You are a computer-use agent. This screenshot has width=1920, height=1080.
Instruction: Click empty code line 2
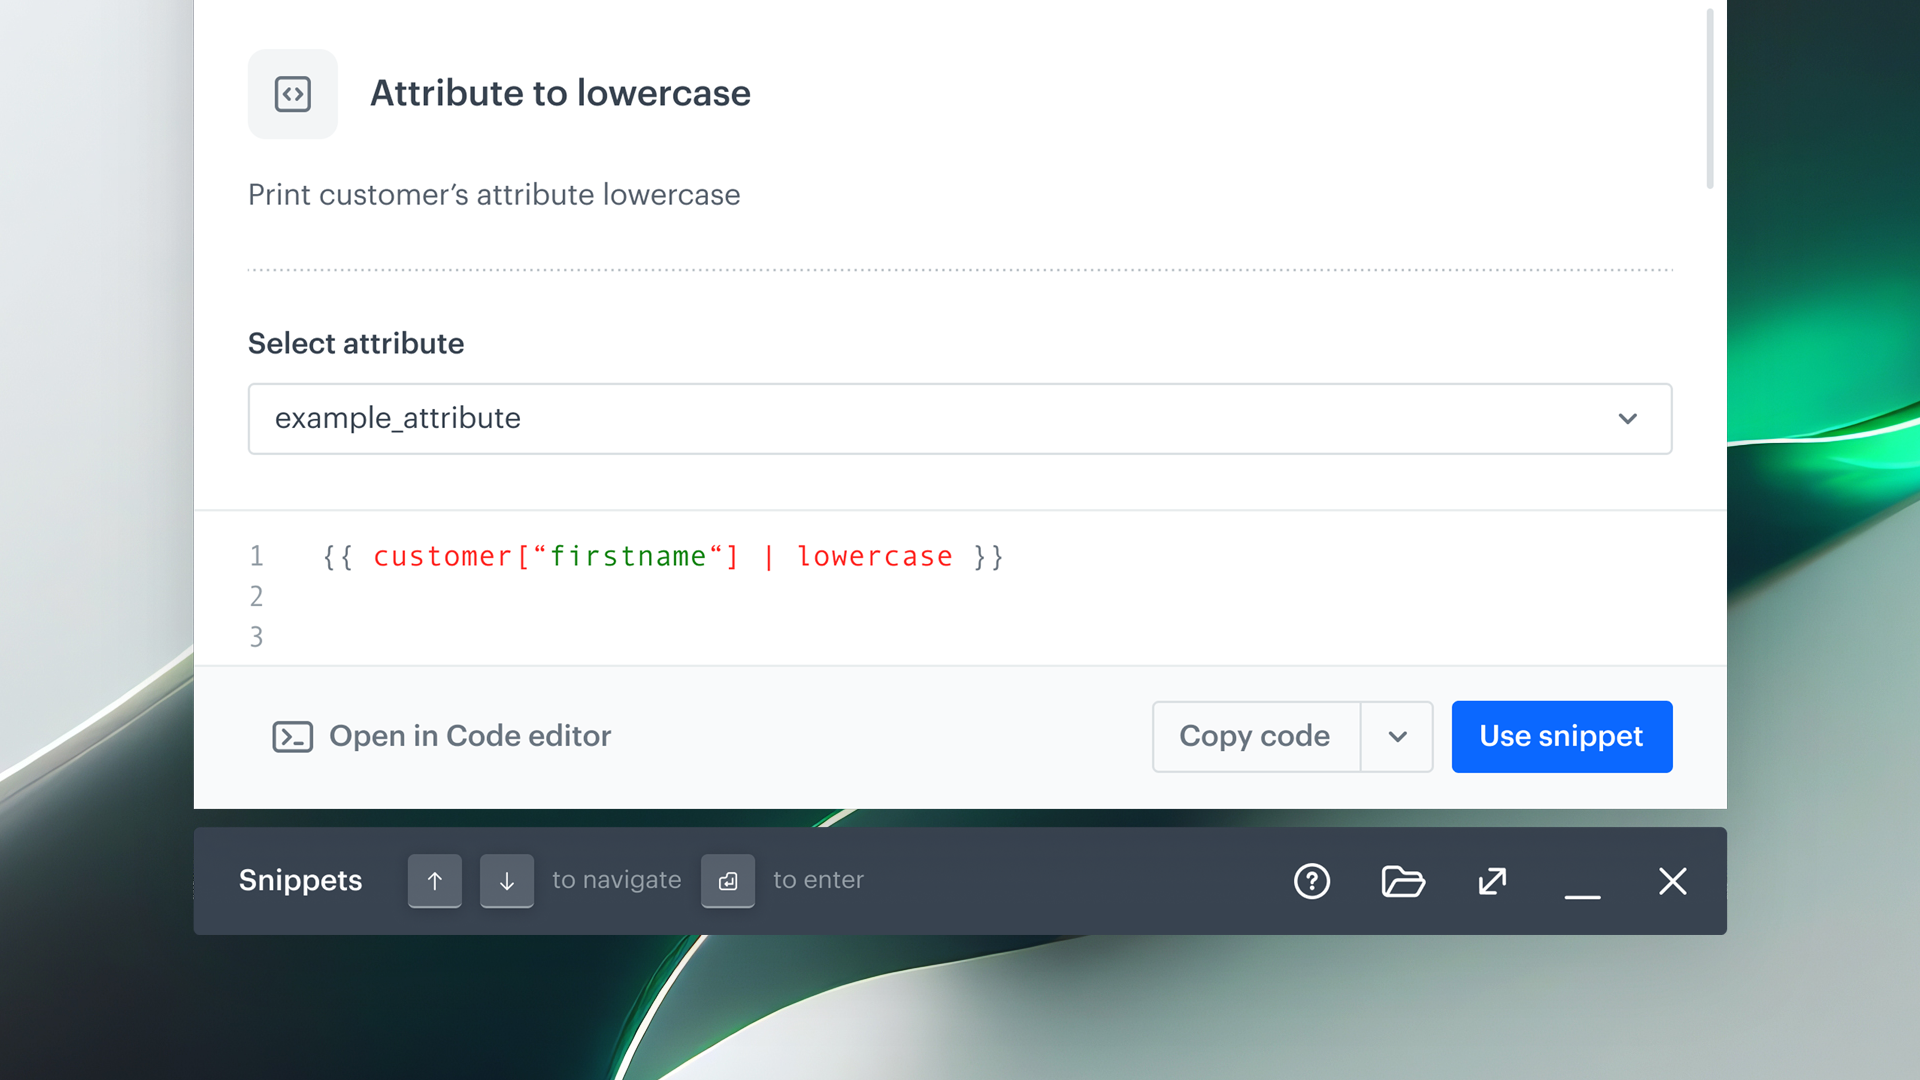[660, 597]
